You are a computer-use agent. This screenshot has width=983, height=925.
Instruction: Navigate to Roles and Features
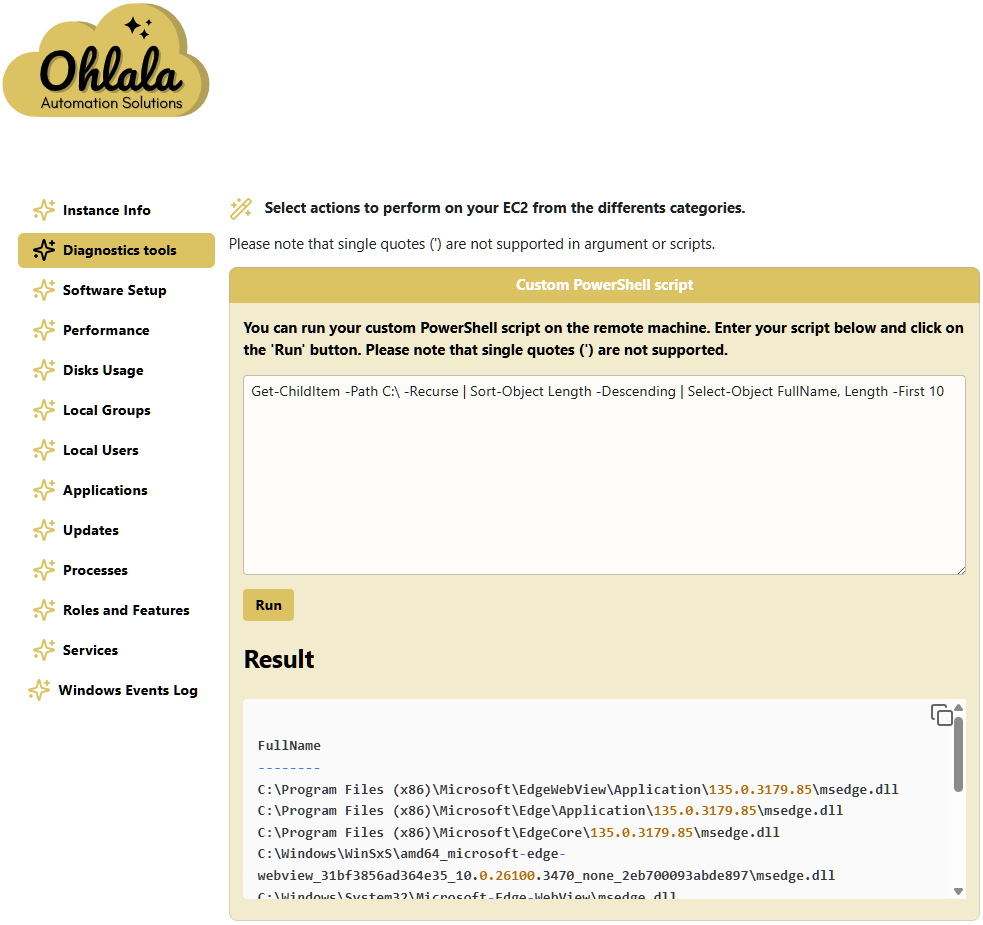pos(126,610)
